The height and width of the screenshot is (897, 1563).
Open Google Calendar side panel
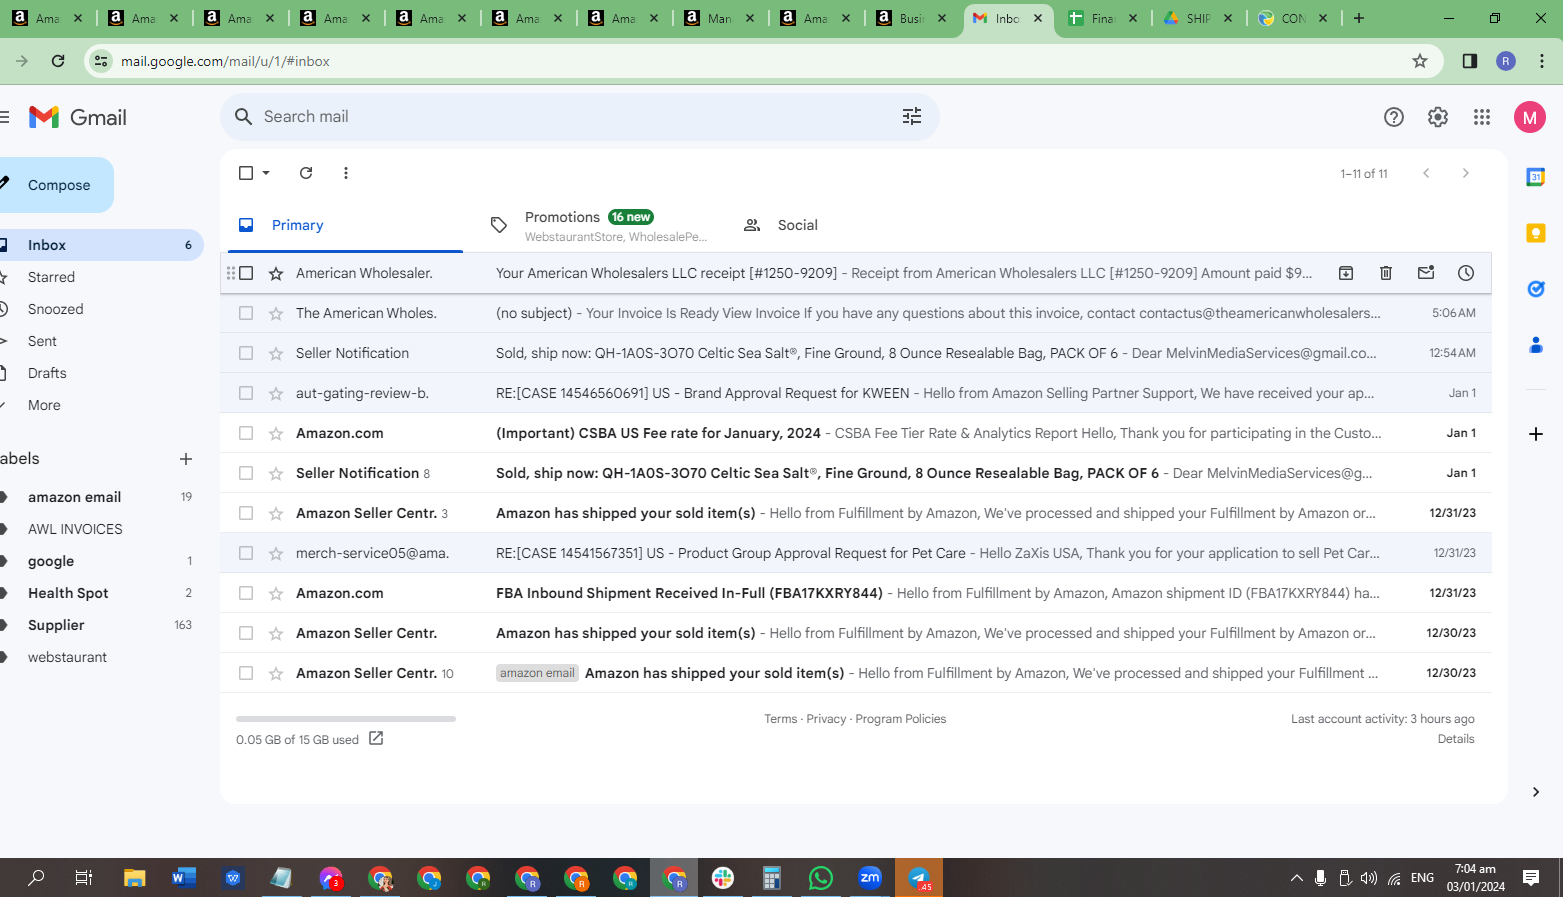tap(1536, 177)
